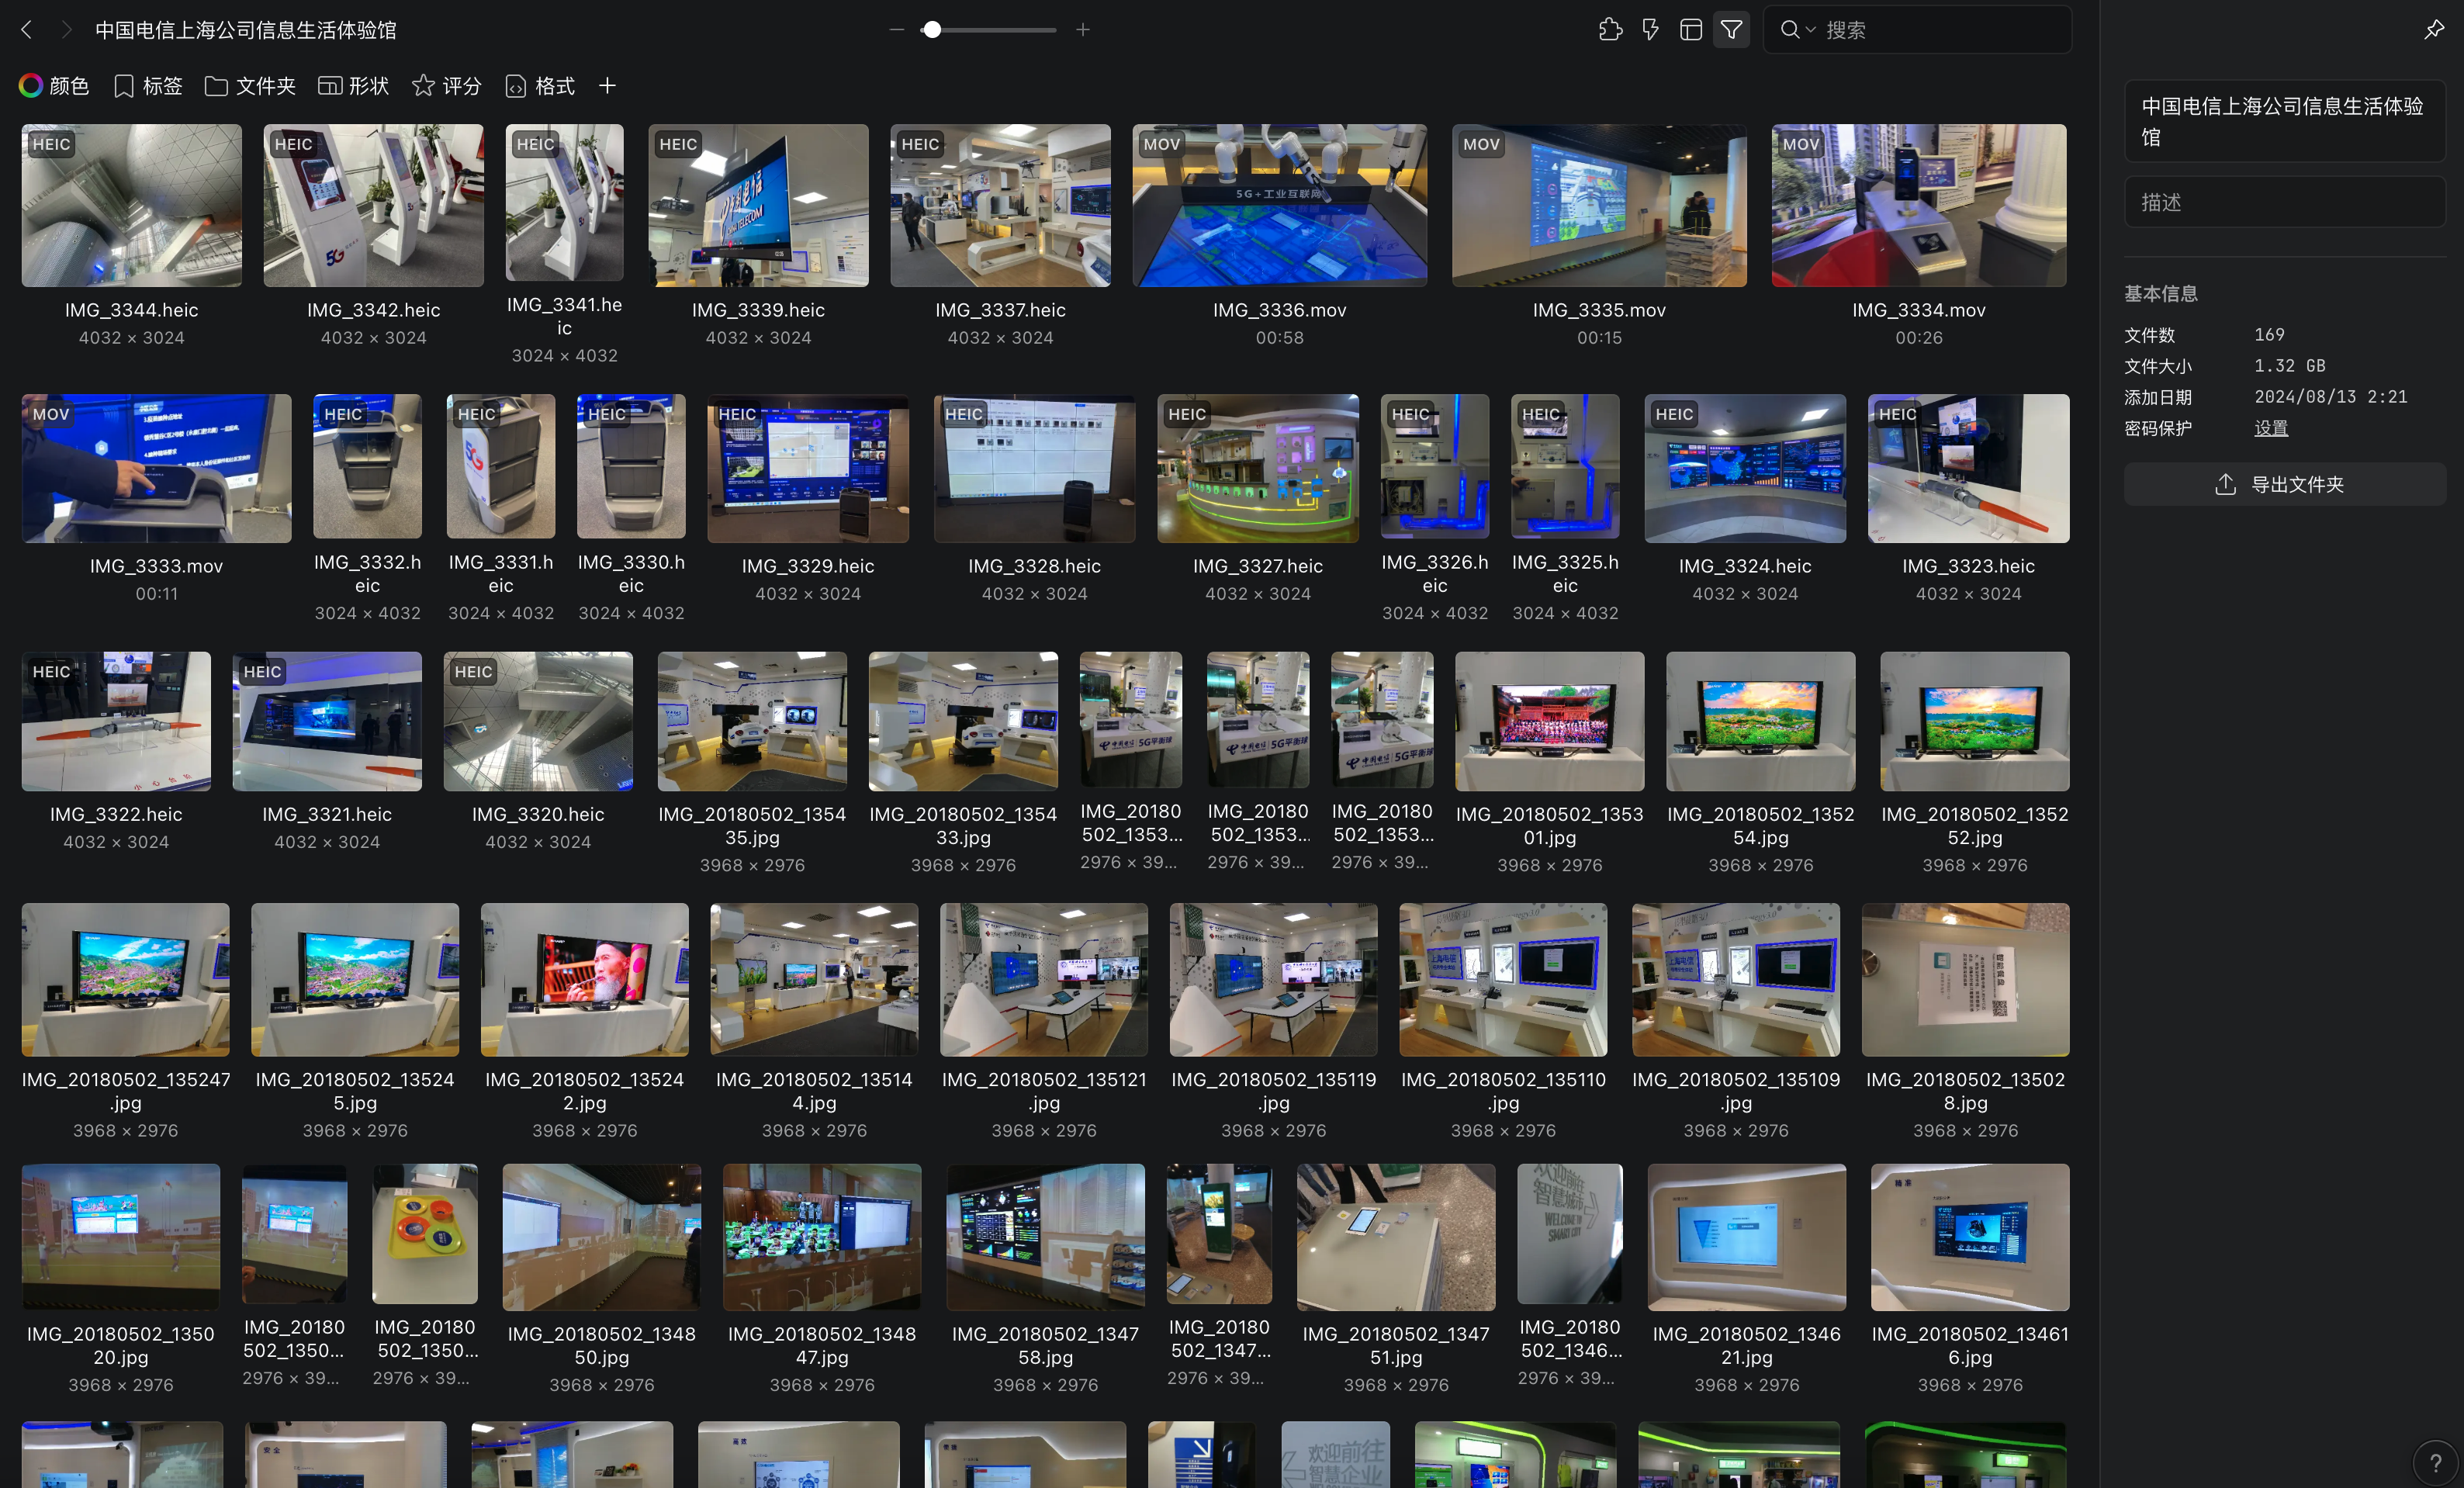
Task: Open the 评分 rating filter
Action: 446,86
